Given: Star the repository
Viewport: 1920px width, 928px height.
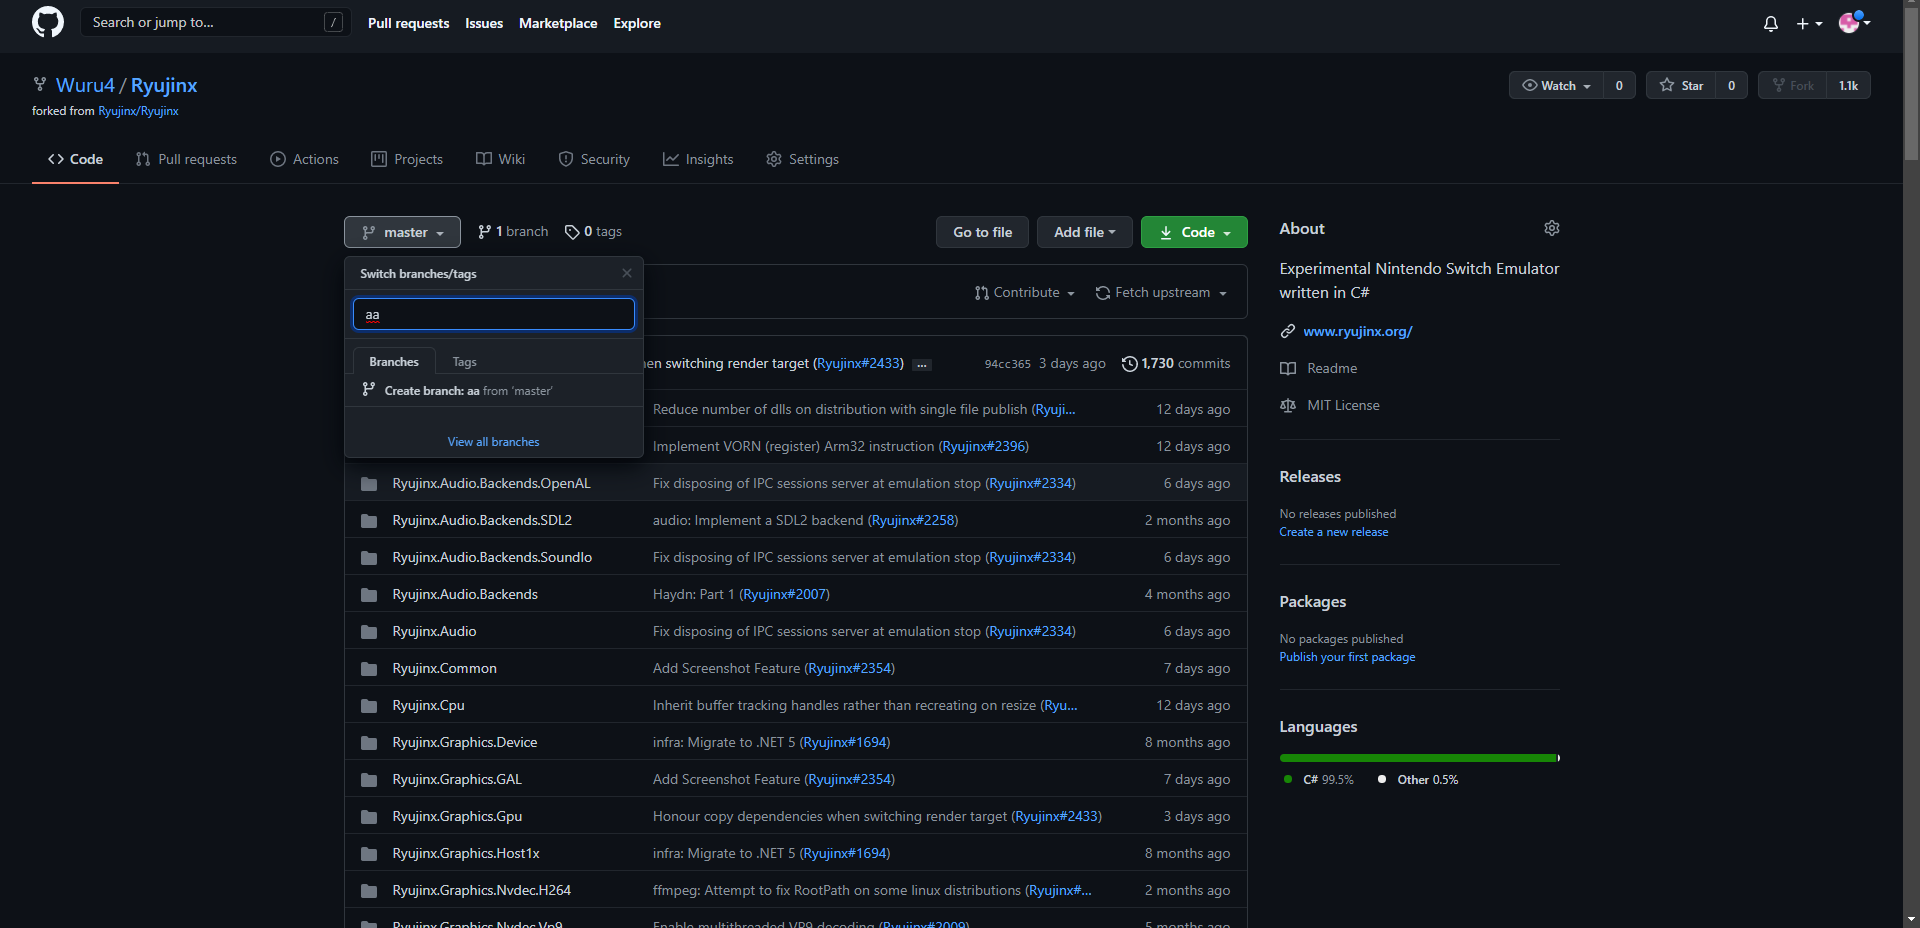Looking at the screenshot, I should (x=1681, y=85).
